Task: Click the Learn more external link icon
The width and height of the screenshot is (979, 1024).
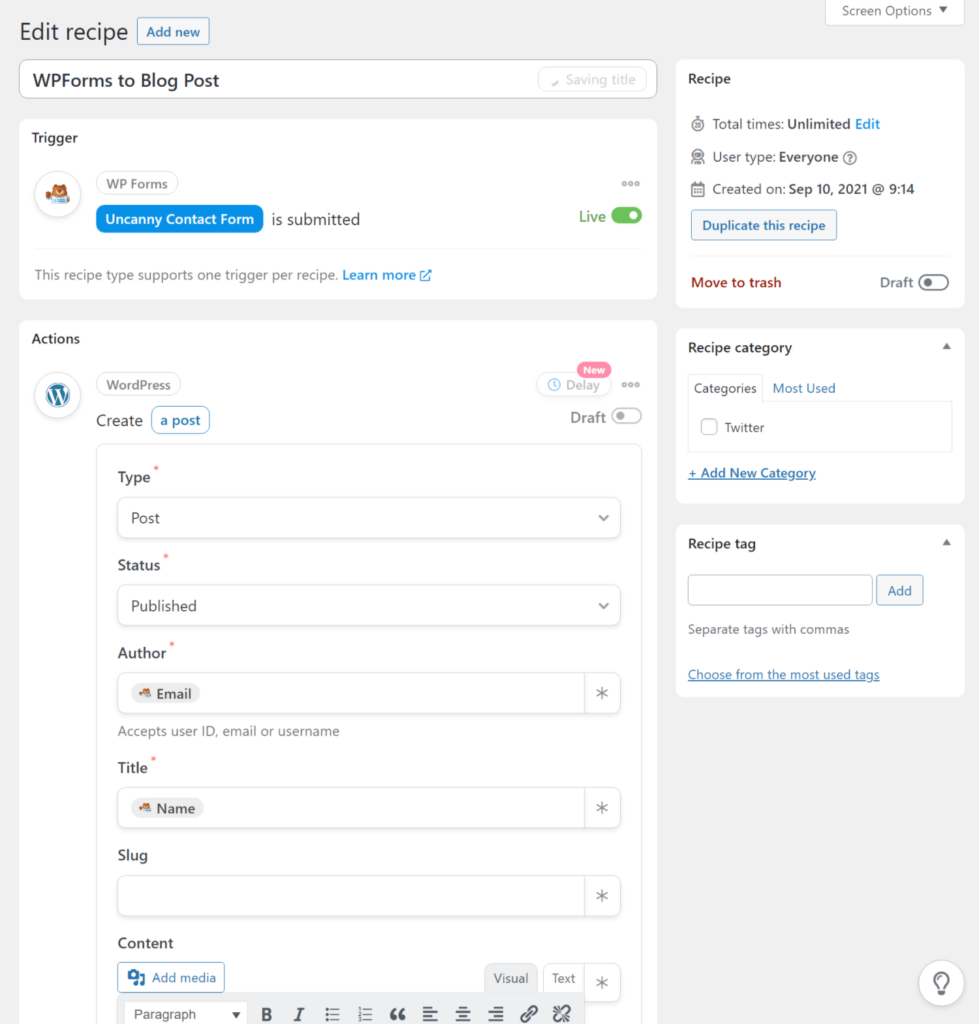Action: tap(426, 276)
